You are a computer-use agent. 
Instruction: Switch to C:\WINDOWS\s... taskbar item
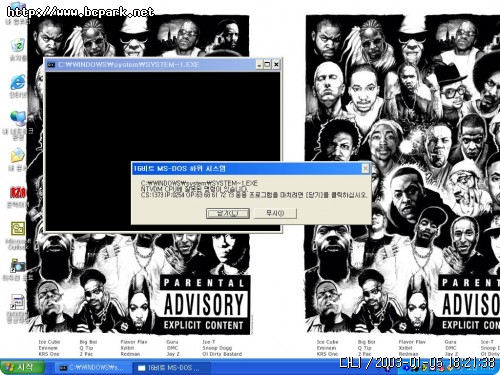(x=91, y=368)
